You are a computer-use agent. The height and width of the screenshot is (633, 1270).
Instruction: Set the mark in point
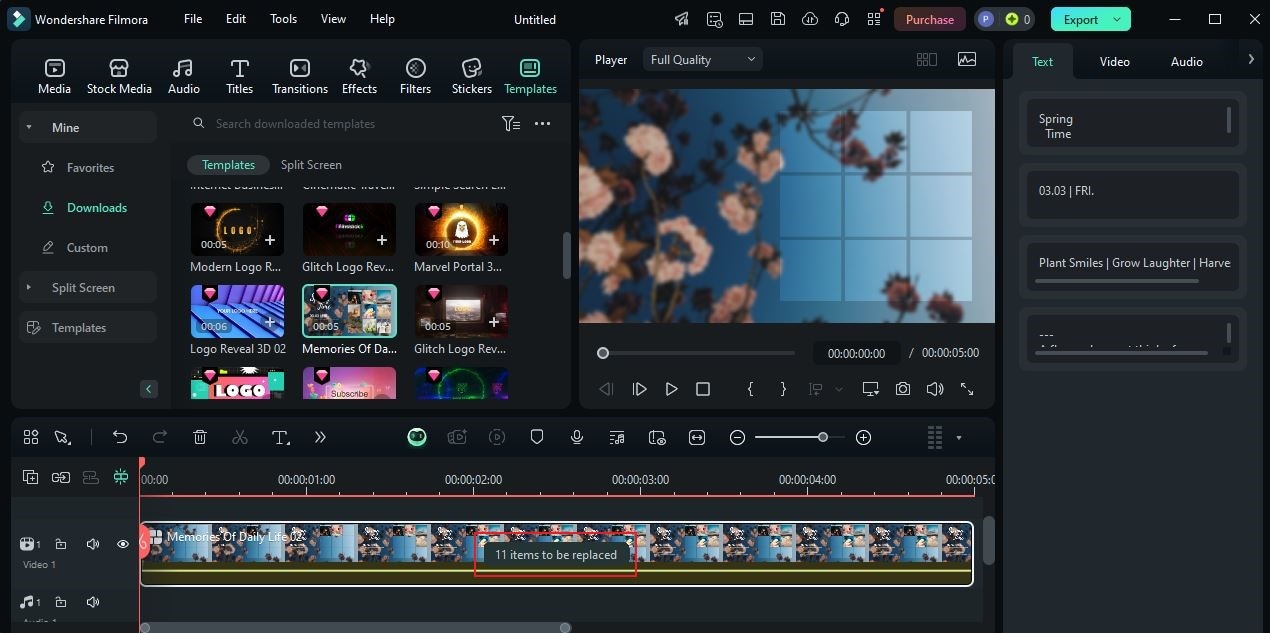click(x=750, y=389)
